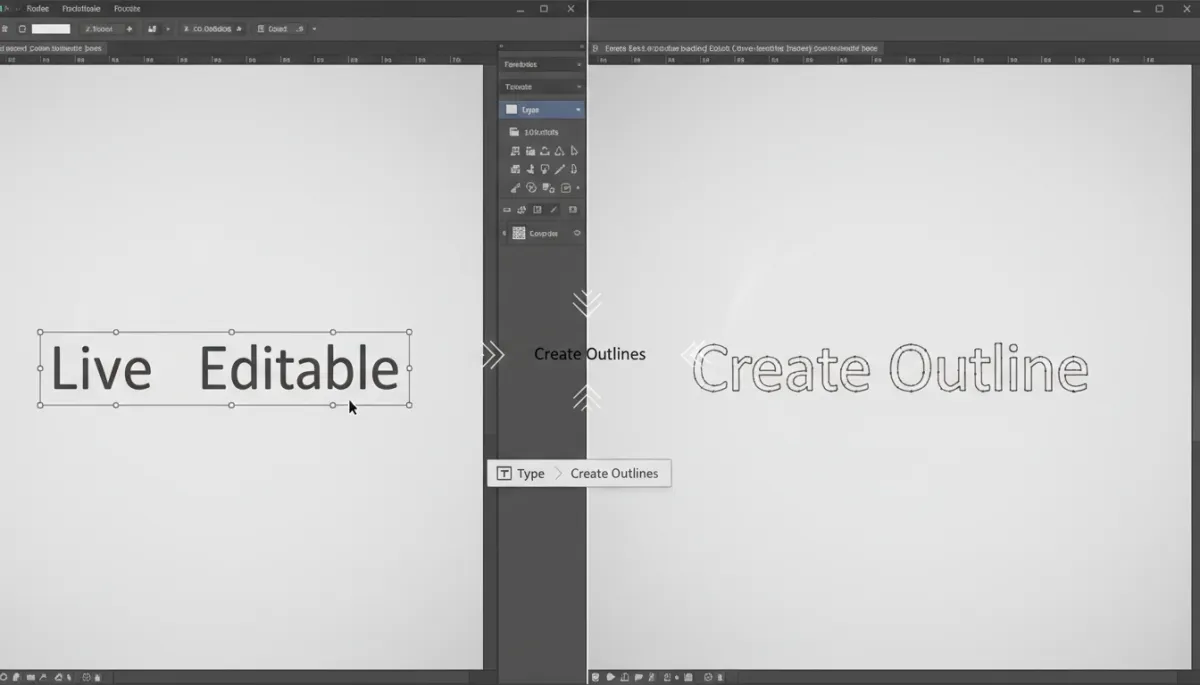
Task: Click the white input field in the top toolbar
Action: (x=51, y=29)
